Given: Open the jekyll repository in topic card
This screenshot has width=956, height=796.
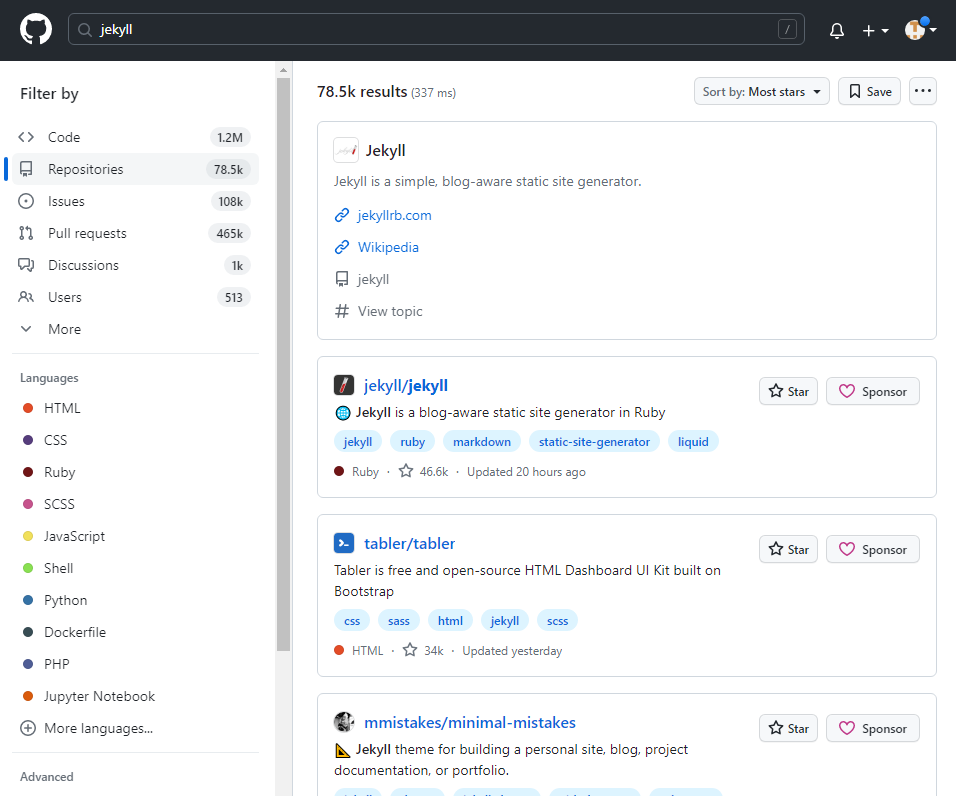Looking at the screenshot, I should click(x=373, y=279).
